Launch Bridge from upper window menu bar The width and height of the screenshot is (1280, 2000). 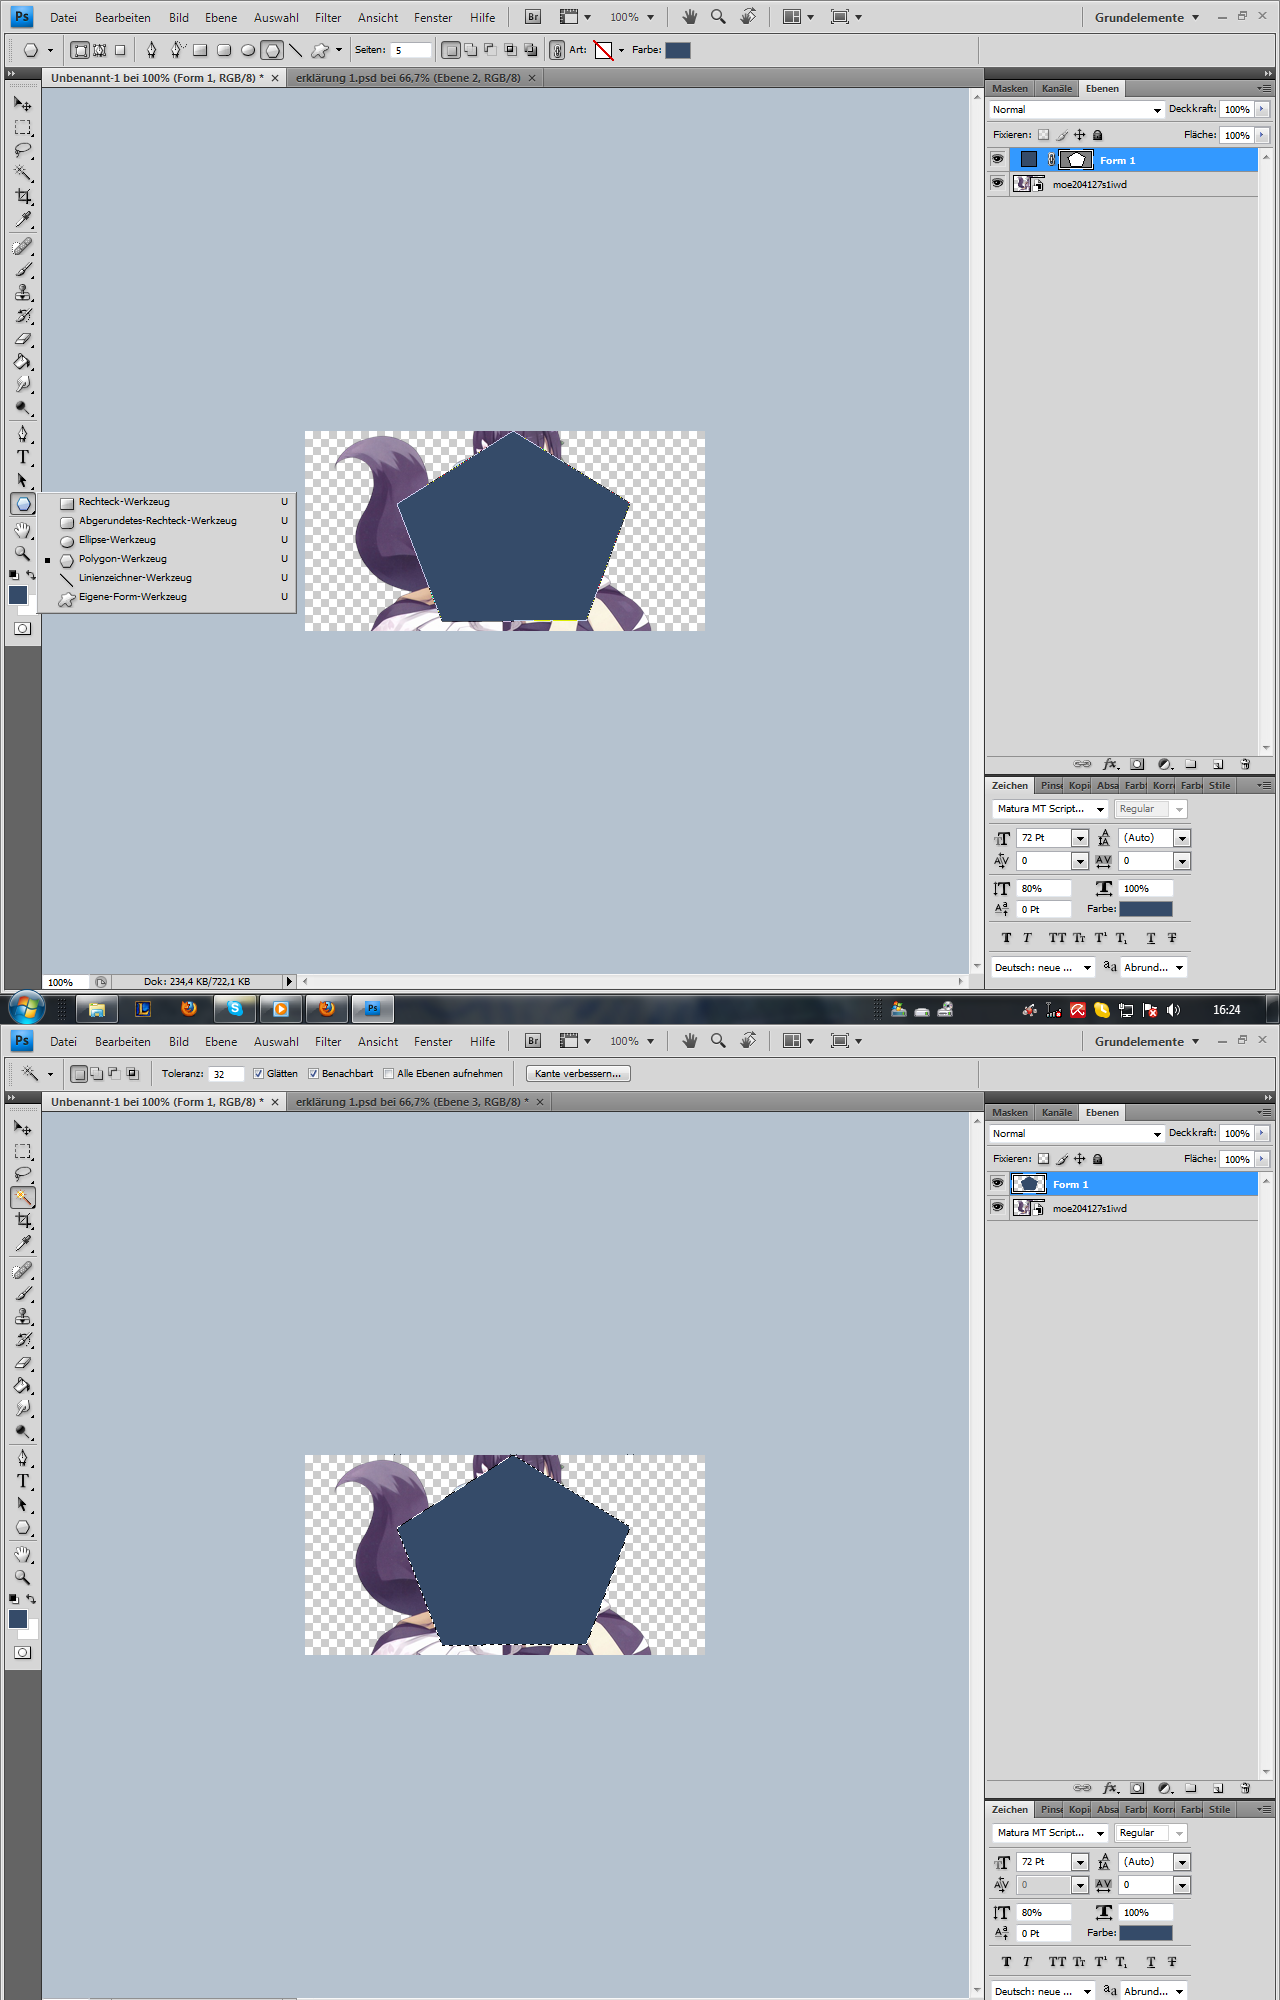[x=533, y=17]
